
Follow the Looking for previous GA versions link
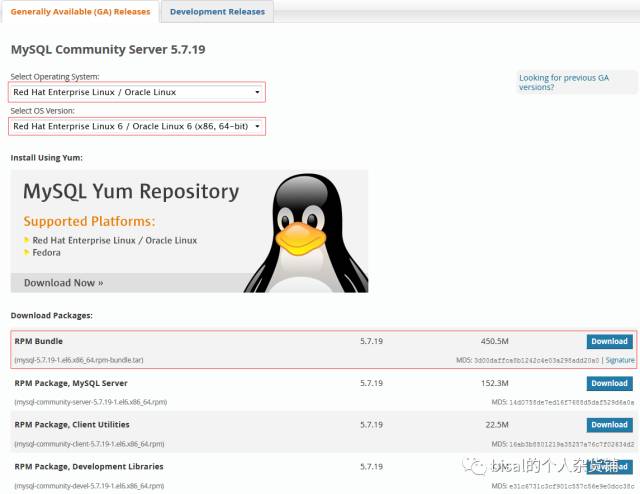pyautogui.click(x=564, y=82)
